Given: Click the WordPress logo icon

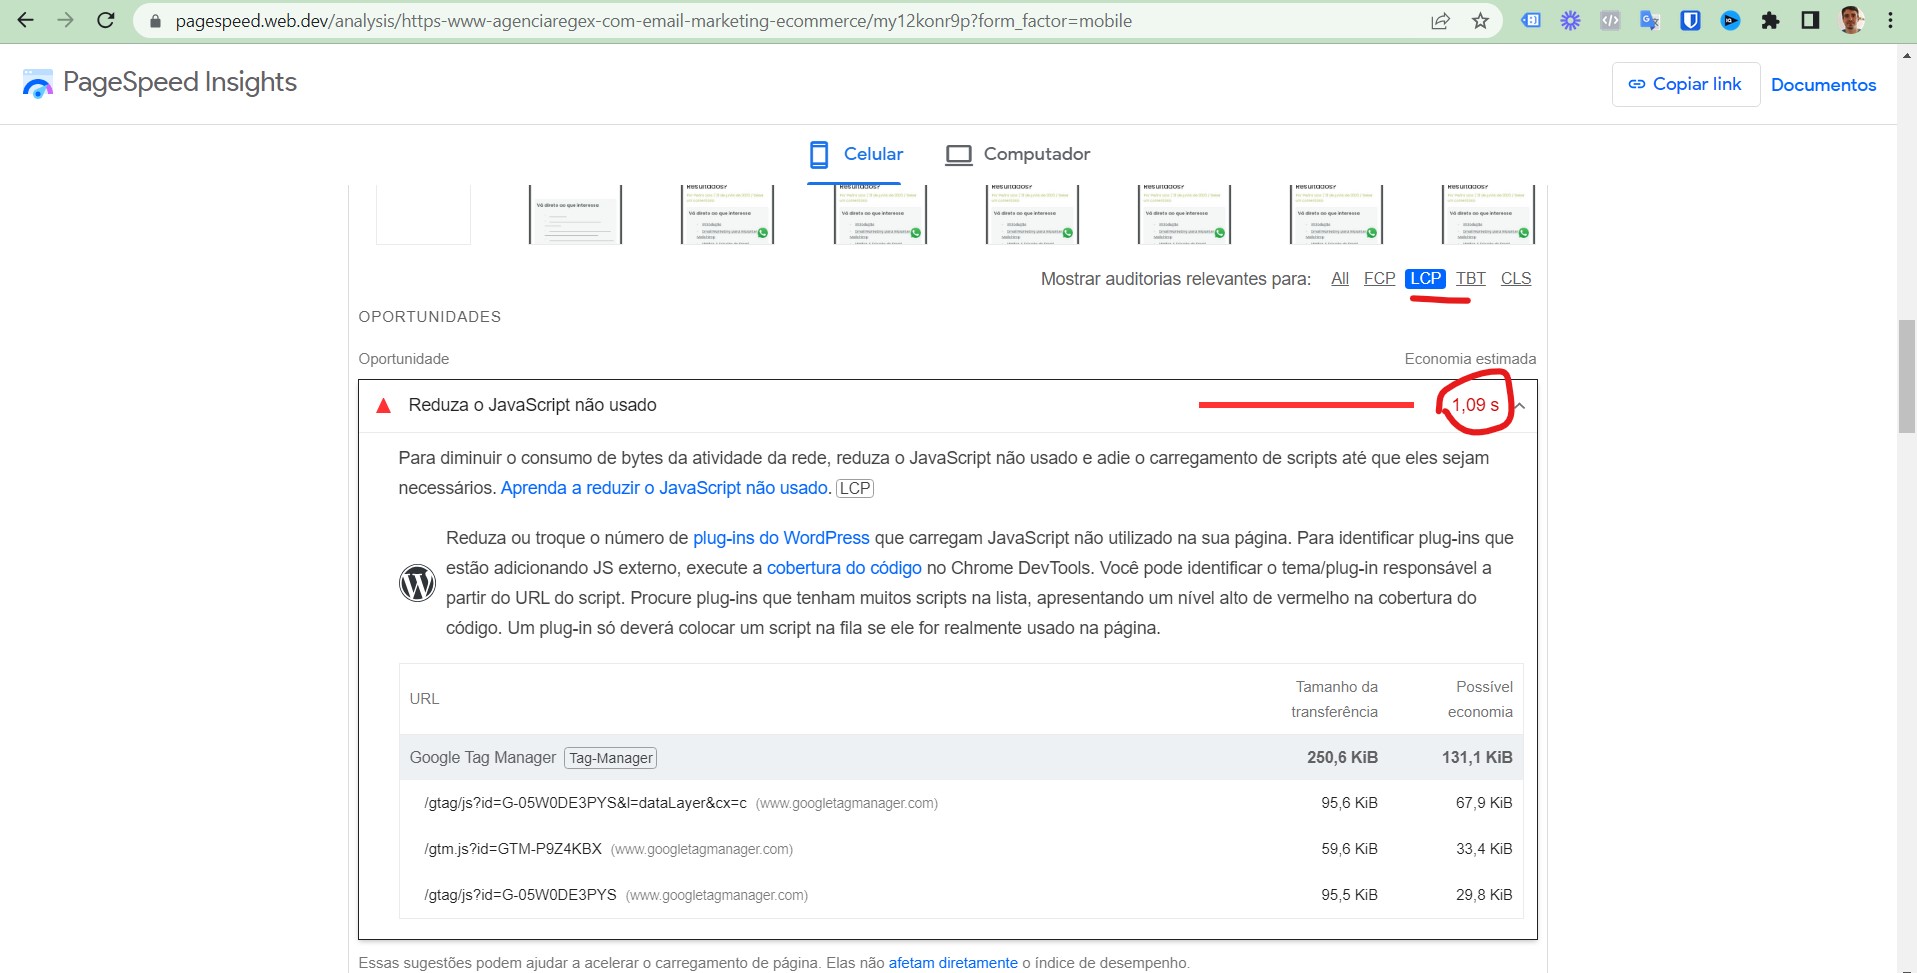Looking at the screenshot, I should (417, 583).
